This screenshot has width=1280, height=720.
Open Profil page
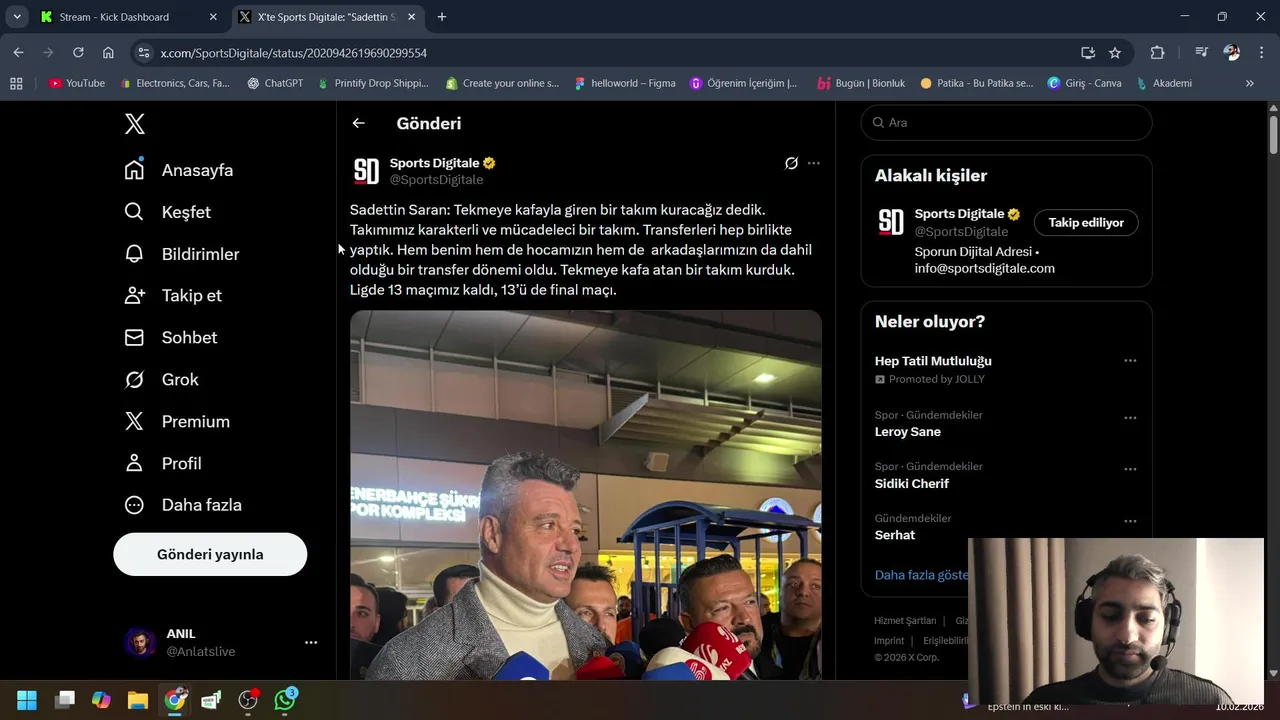[163, 464]
